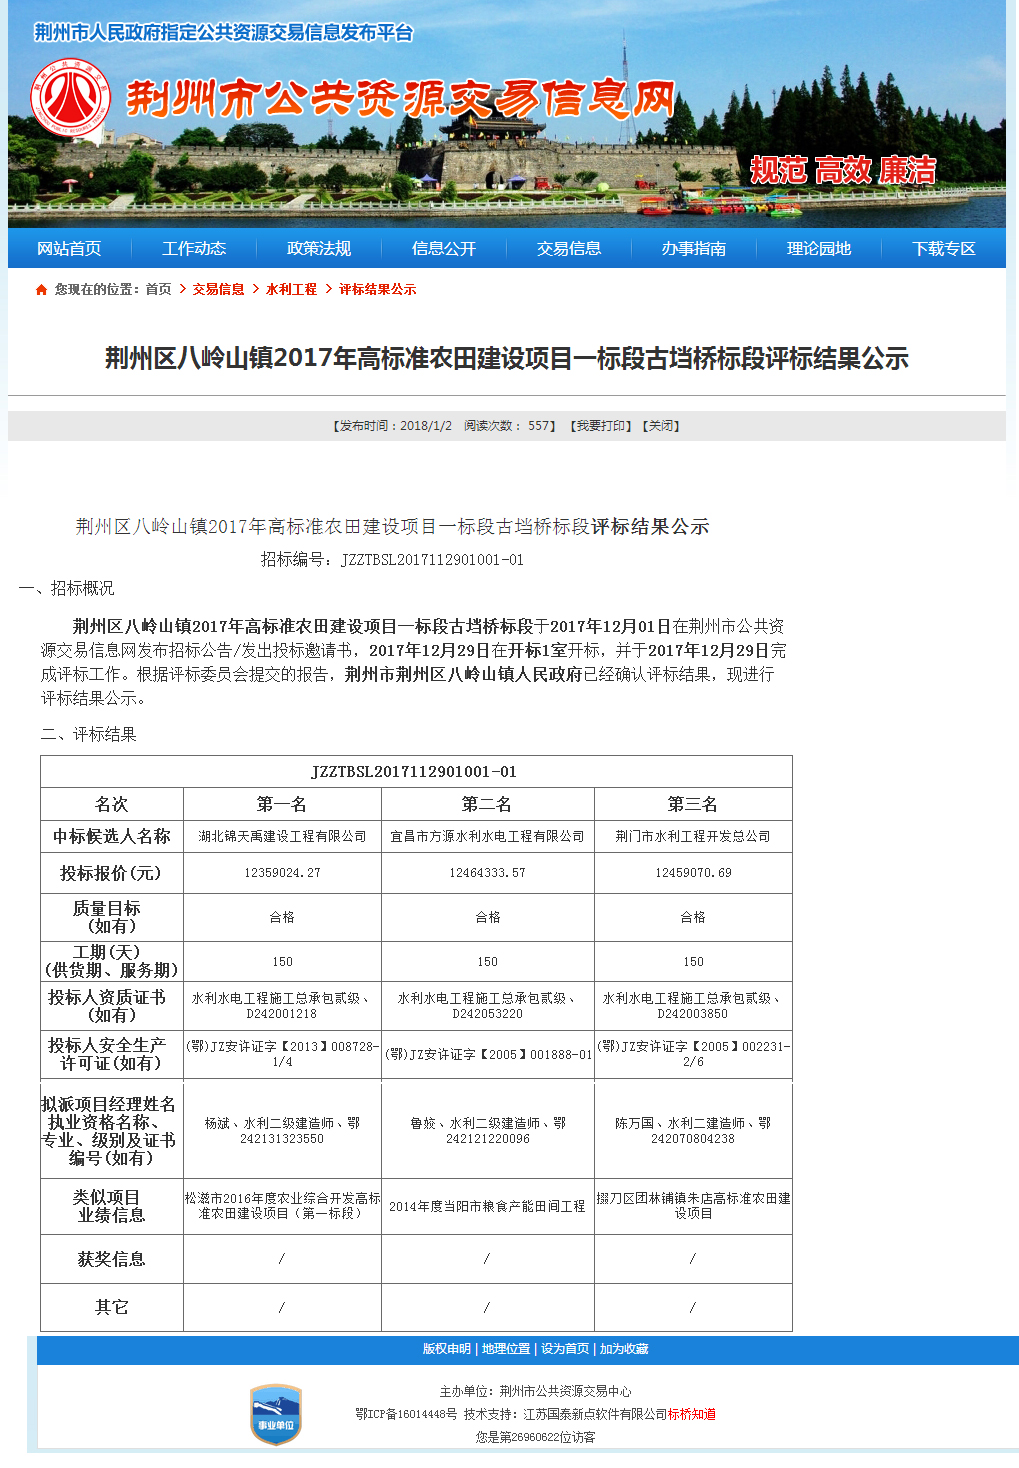Click the 关闭 close page link

click(661, 426)
